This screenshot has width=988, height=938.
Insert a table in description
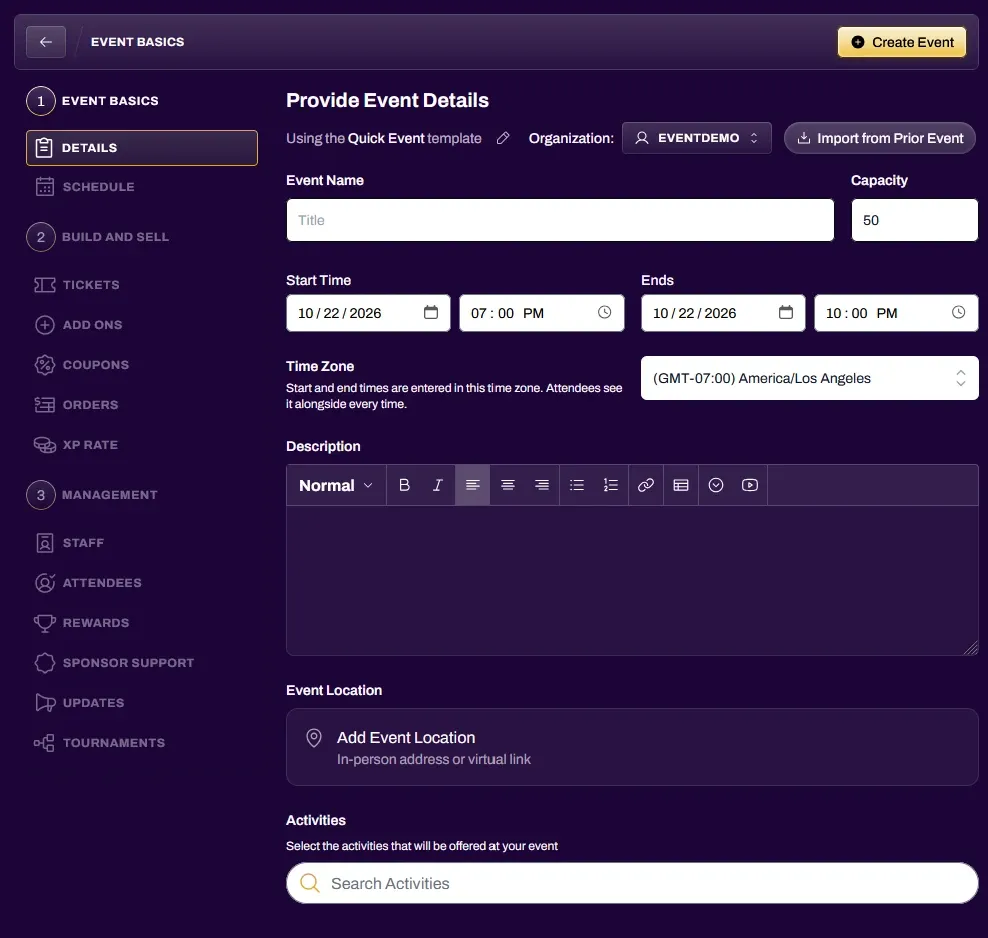pos(681,485)
